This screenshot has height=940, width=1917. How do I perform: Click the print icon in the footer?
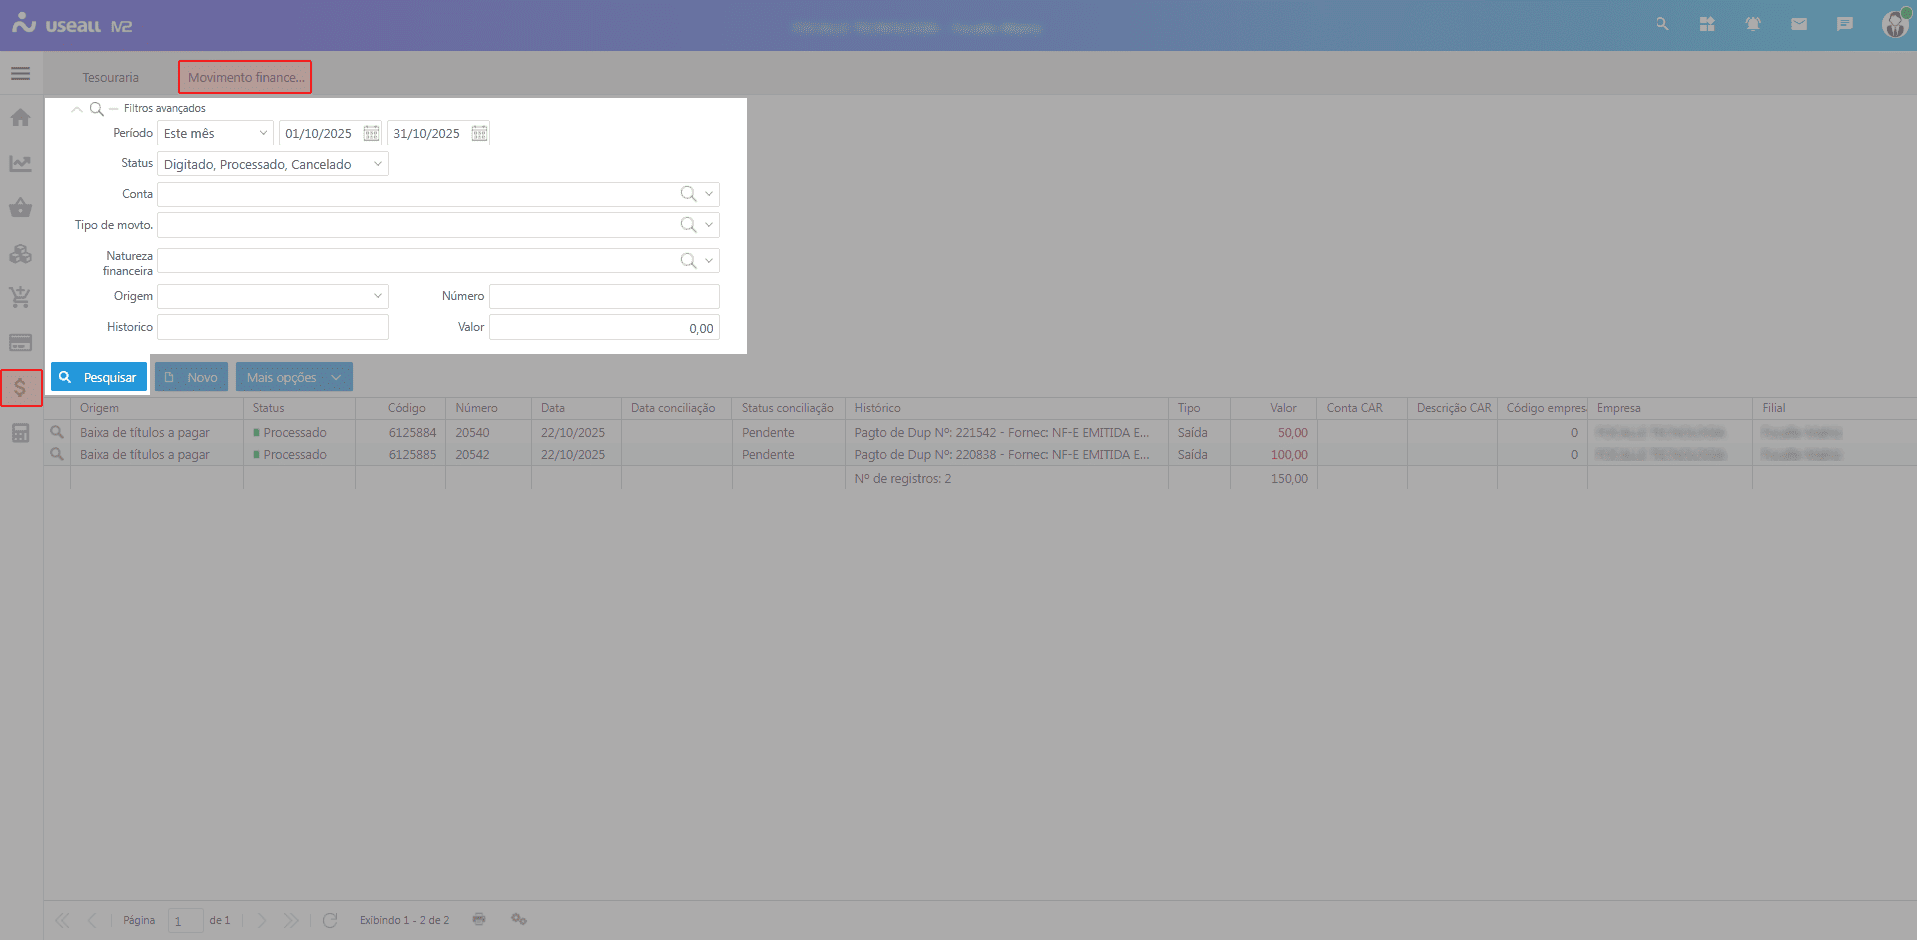click(x=479, y=919)
